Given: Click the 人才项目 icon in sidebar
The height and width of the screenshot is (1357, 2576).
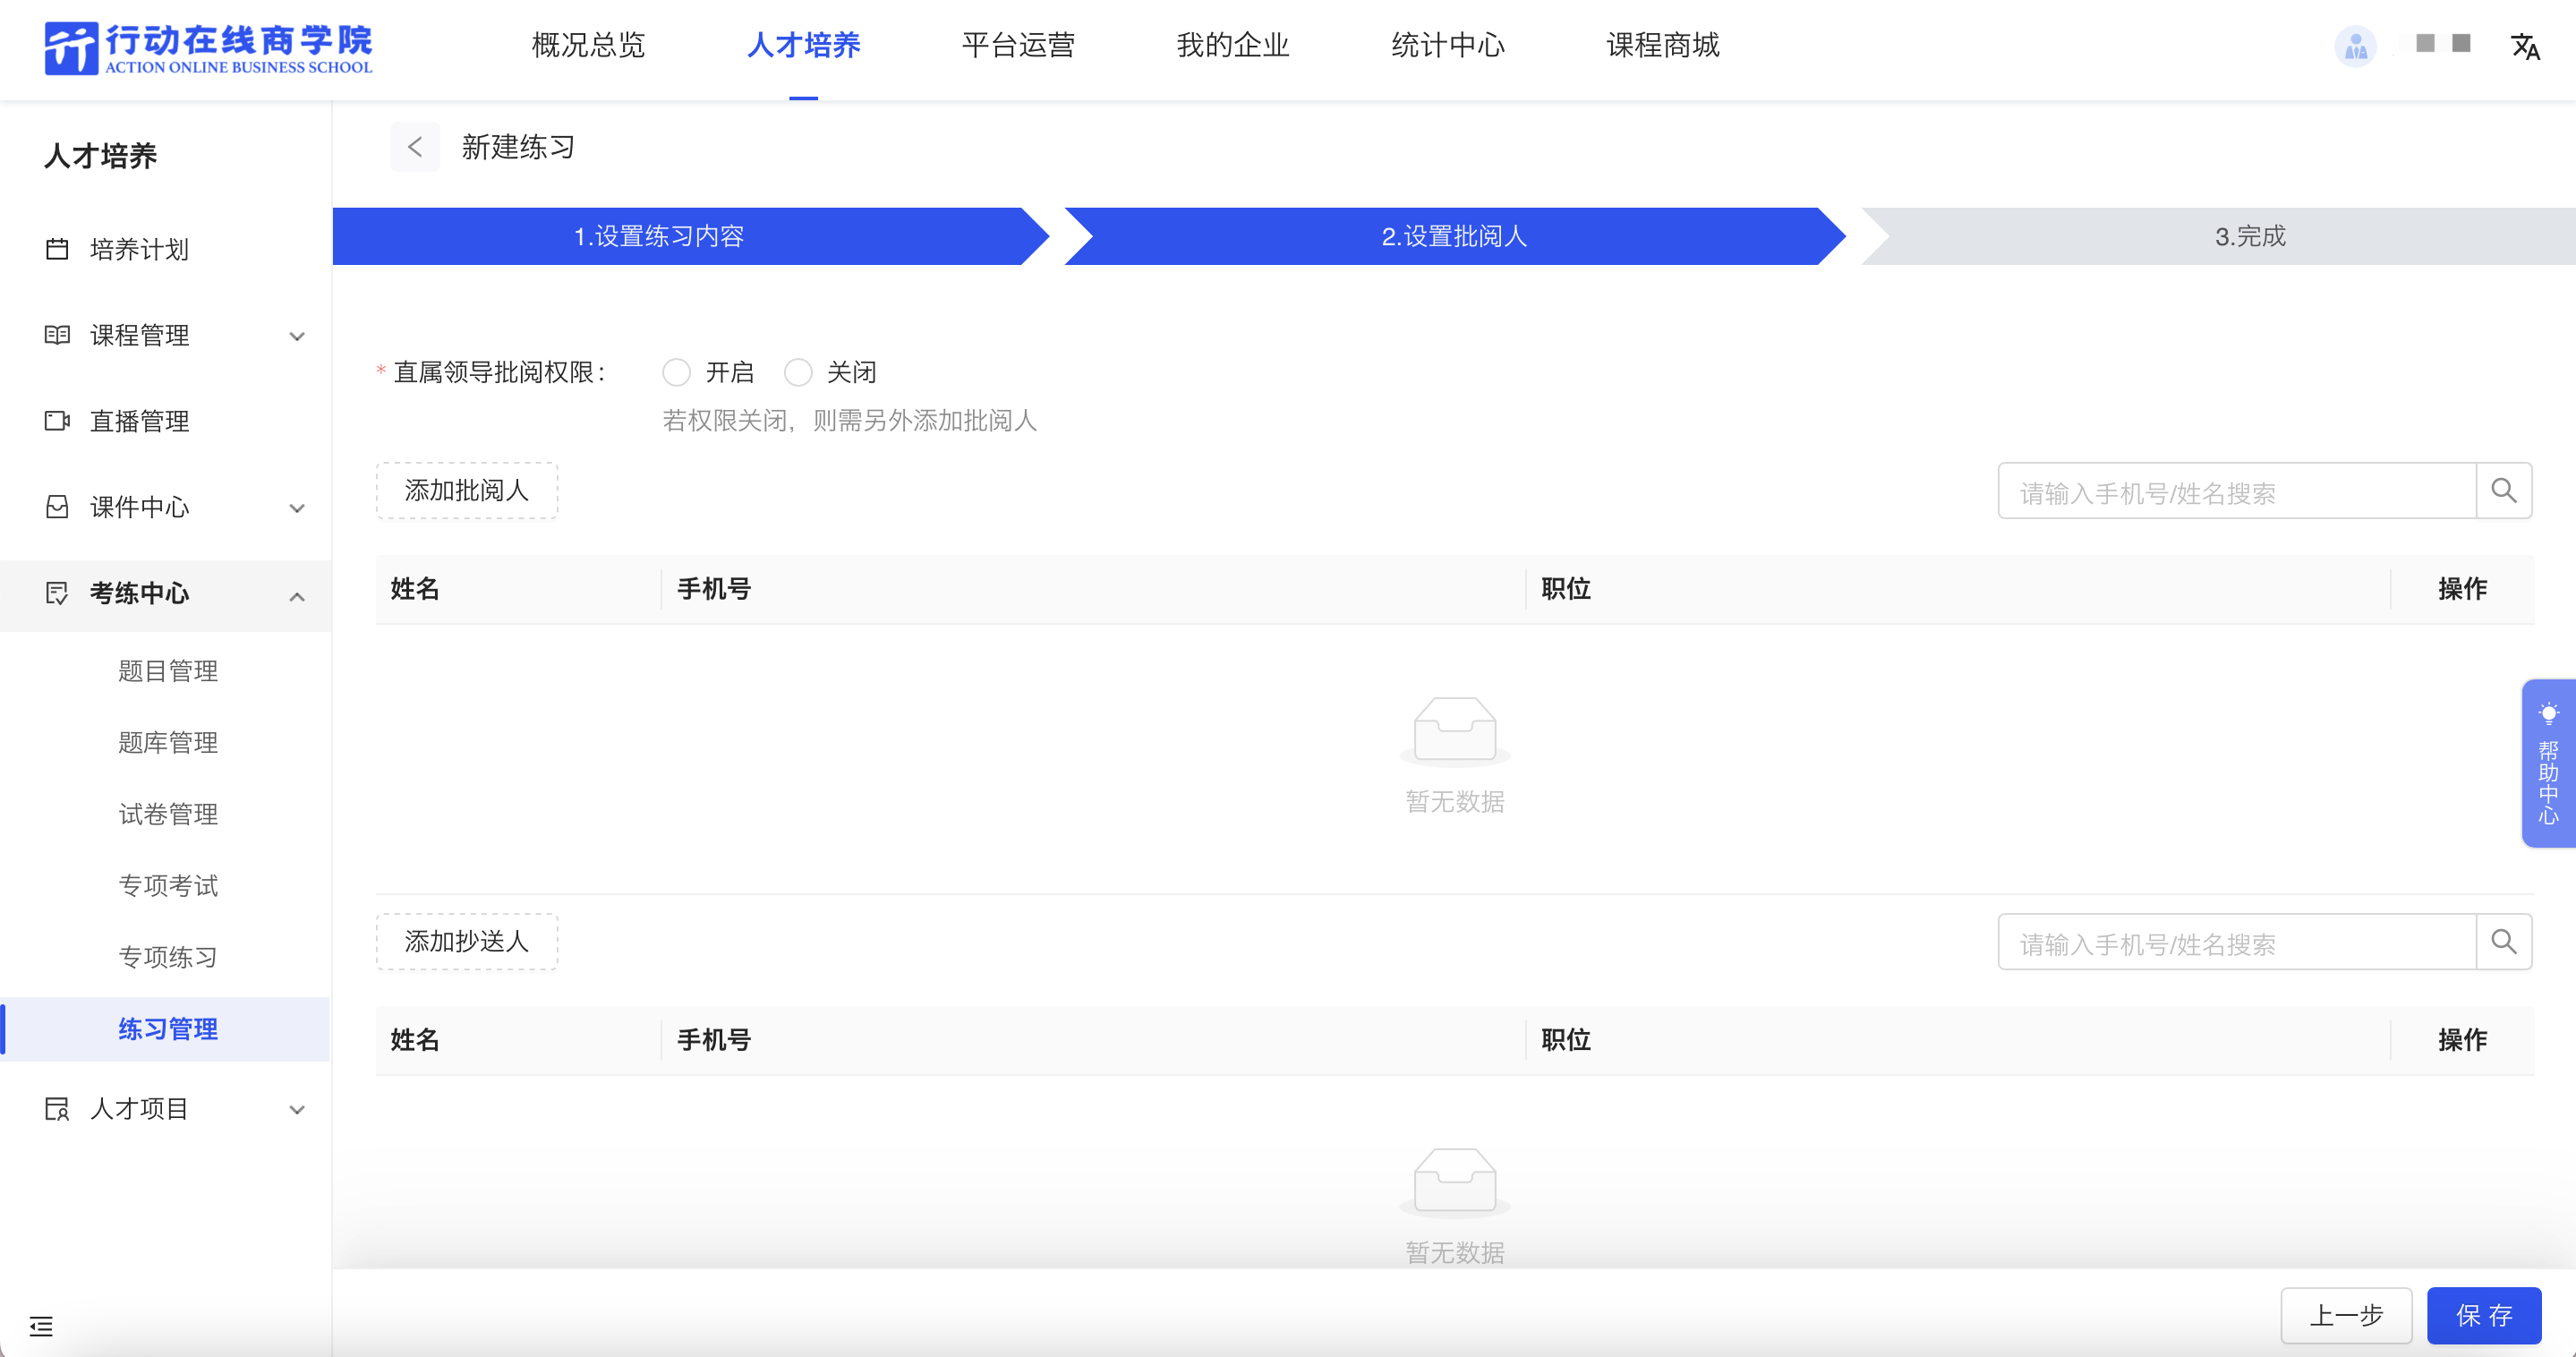Looking at the screenshot, I should tap(57, 1109).
